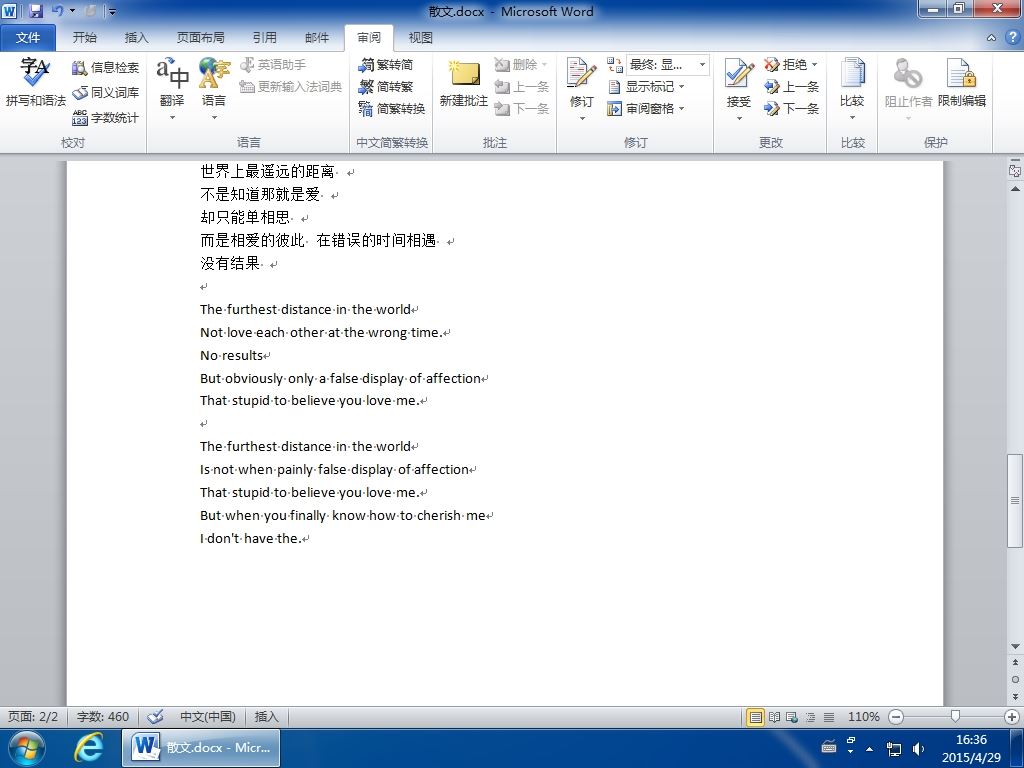Zoom in with the plus button
The width and height of the screenshot is (1024, 768).
(1012, 717)
